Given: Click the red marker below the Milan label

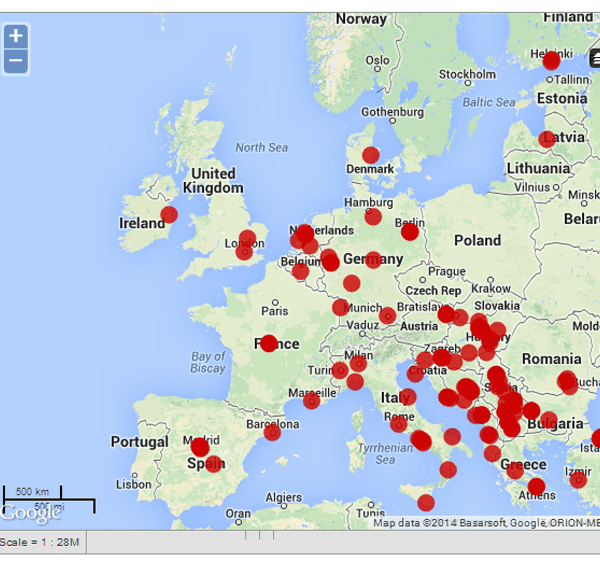Looking at the screenshot, I should (x=358, y=363).
